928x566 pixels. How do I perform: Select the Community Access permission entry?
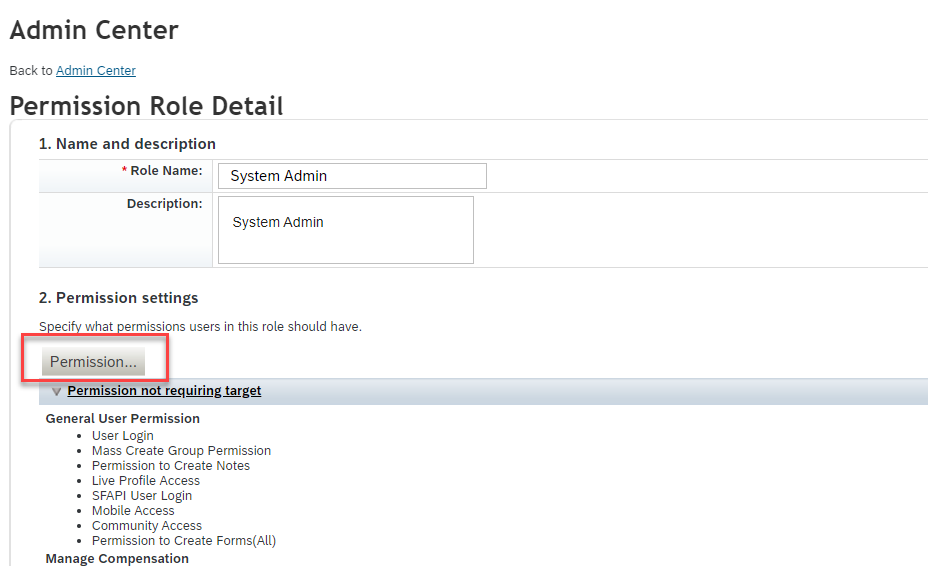click(x=147, y=526)
